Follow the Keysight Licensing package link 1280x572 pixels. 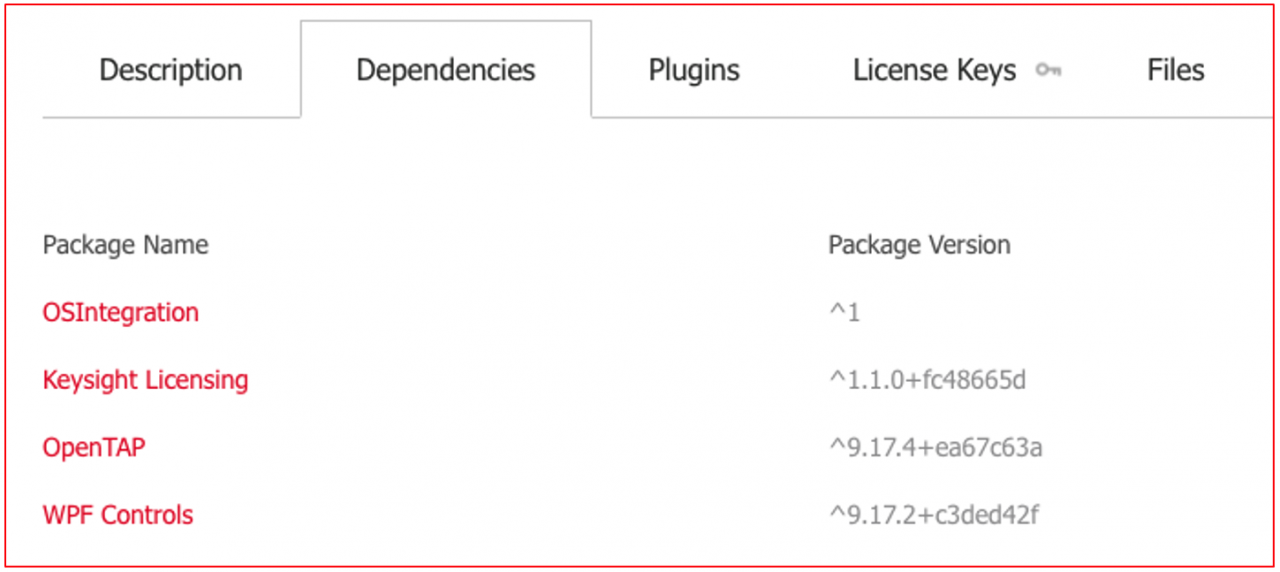click(145, 380)
